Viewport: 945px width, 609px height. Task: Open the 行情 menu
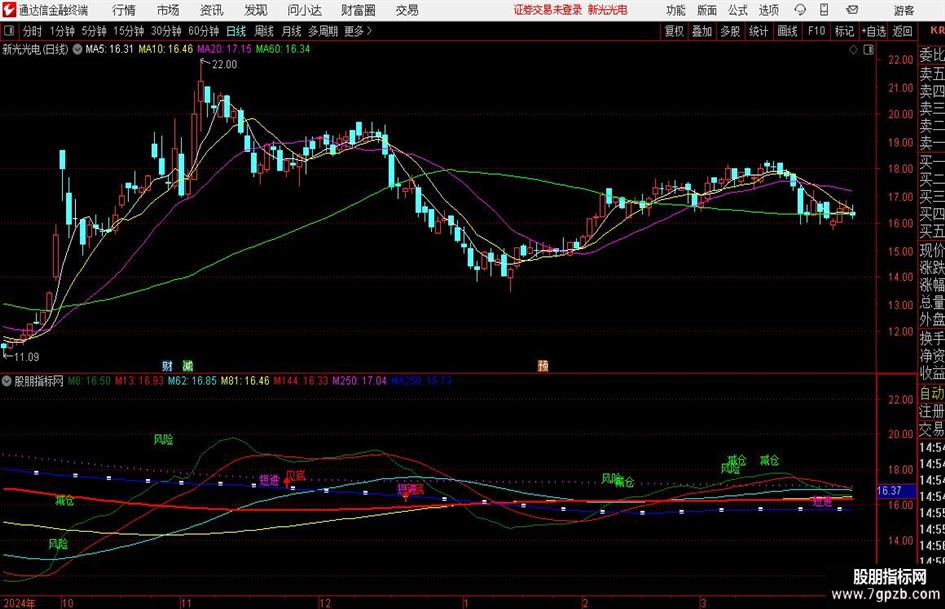tap(124, 10)
